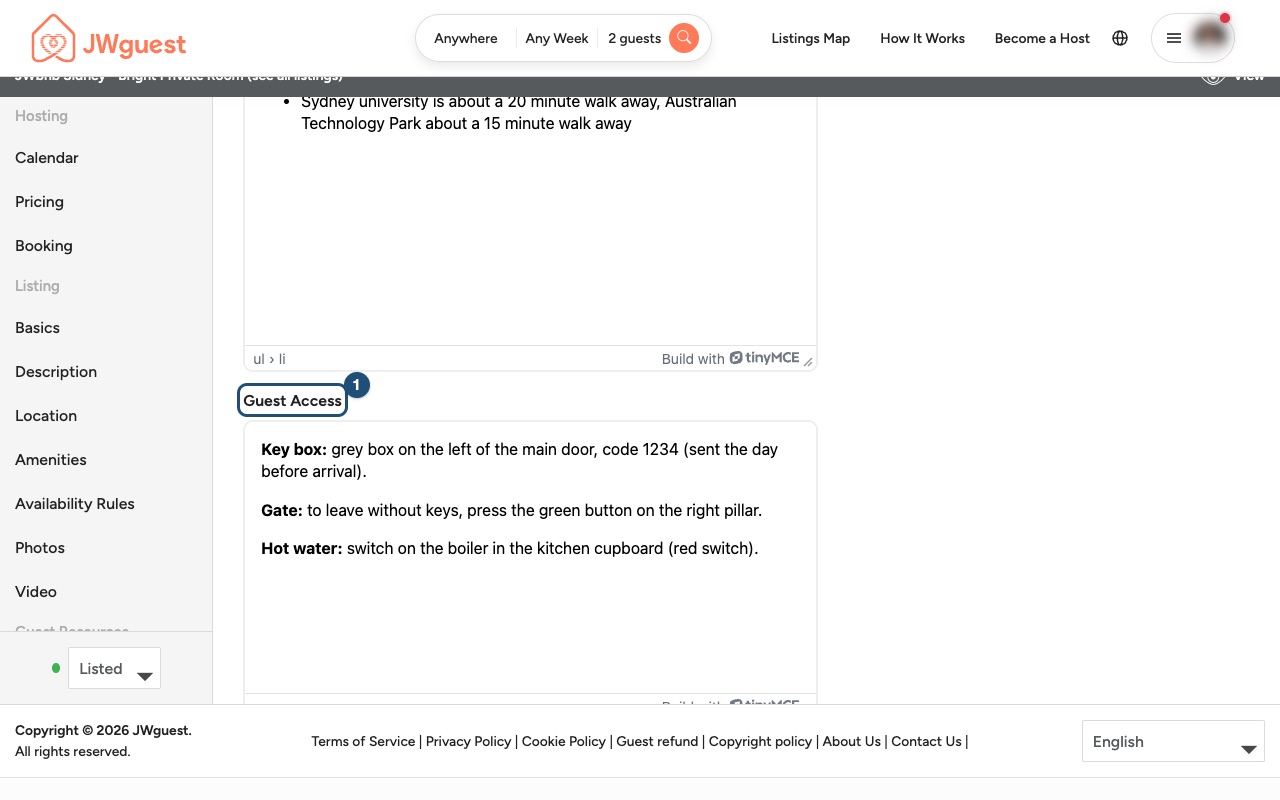Screen dimensions: 1280x800
Task: Open Cookie Policy link
Action: (564, 741)
